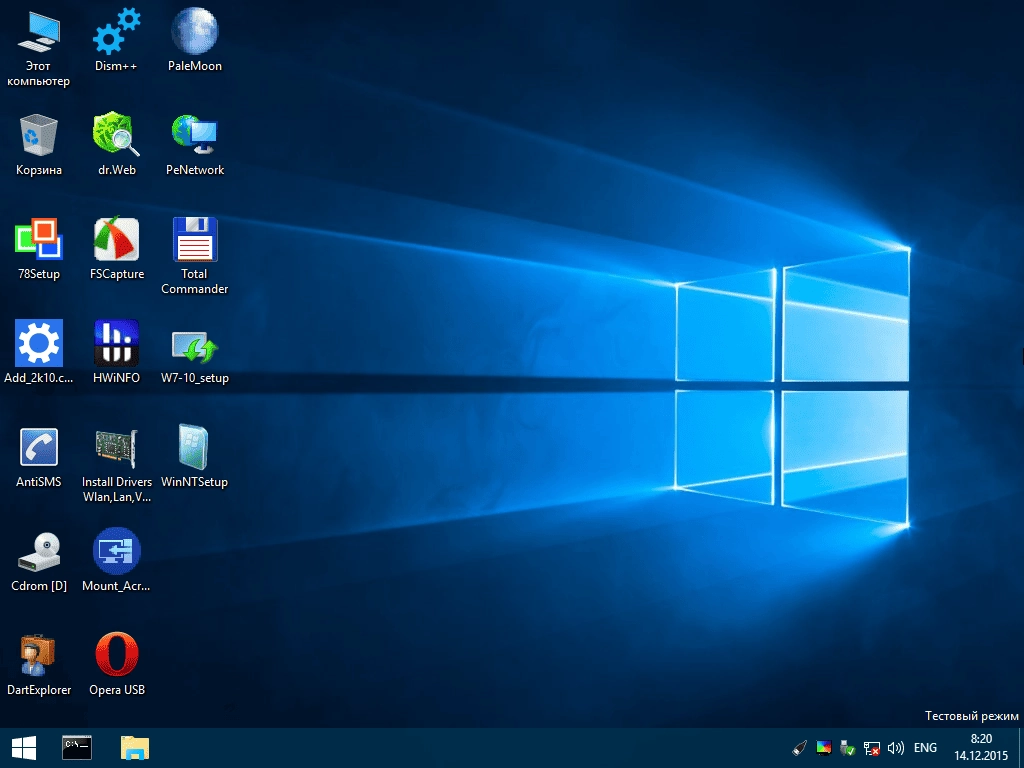Open File Explorer from the taskbar

click(x=135, y=748)
